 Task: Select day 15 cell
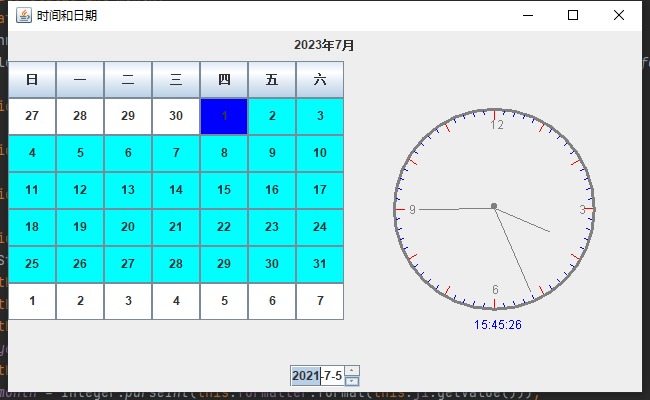[224, 190]
